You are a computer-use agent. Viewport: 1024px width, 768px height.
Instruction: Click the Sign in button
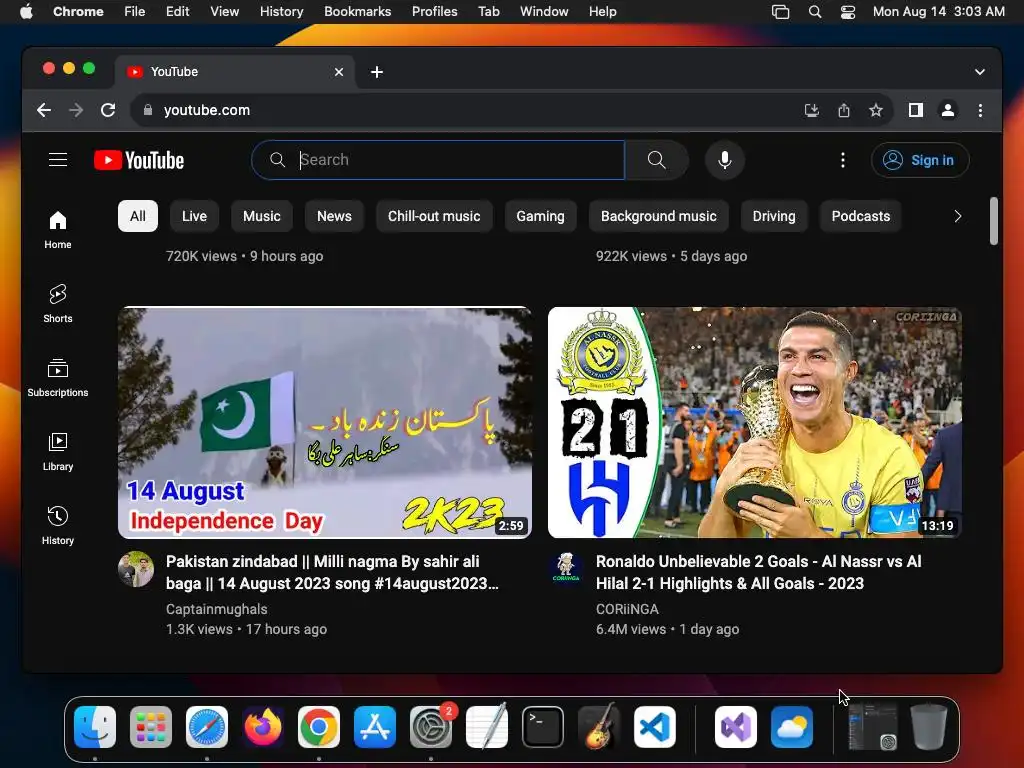click(920, 160)
